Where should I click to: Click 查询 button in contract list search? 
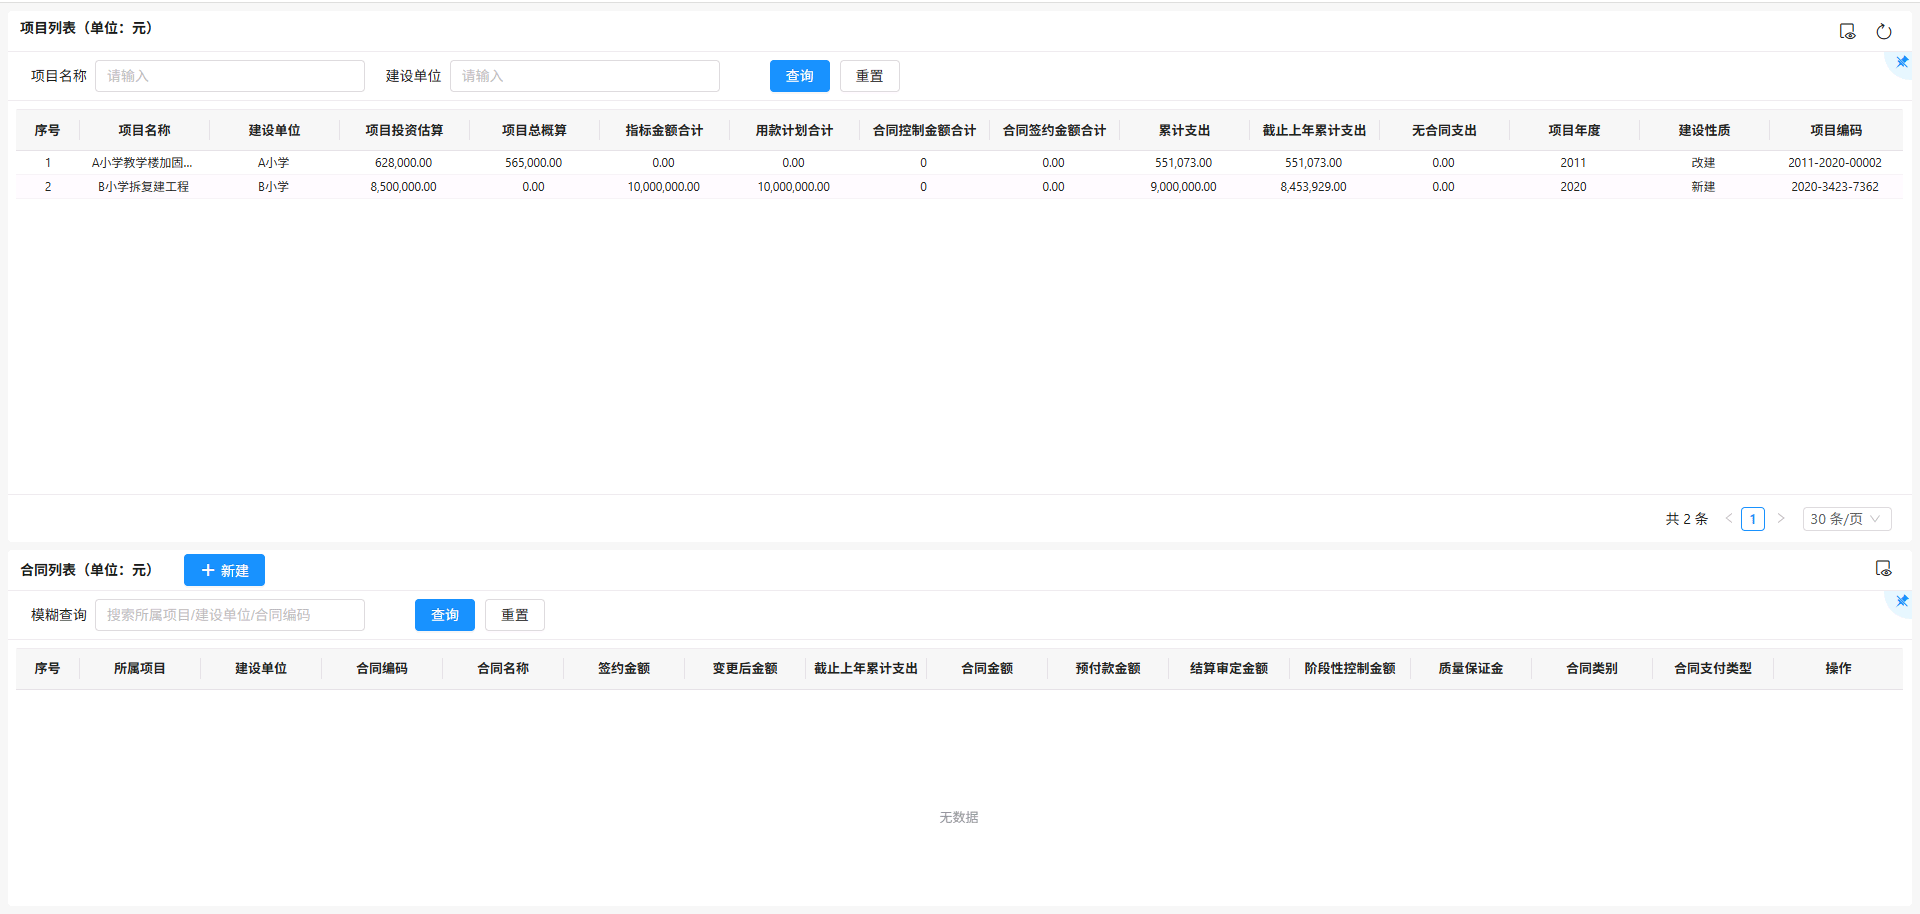444,615
